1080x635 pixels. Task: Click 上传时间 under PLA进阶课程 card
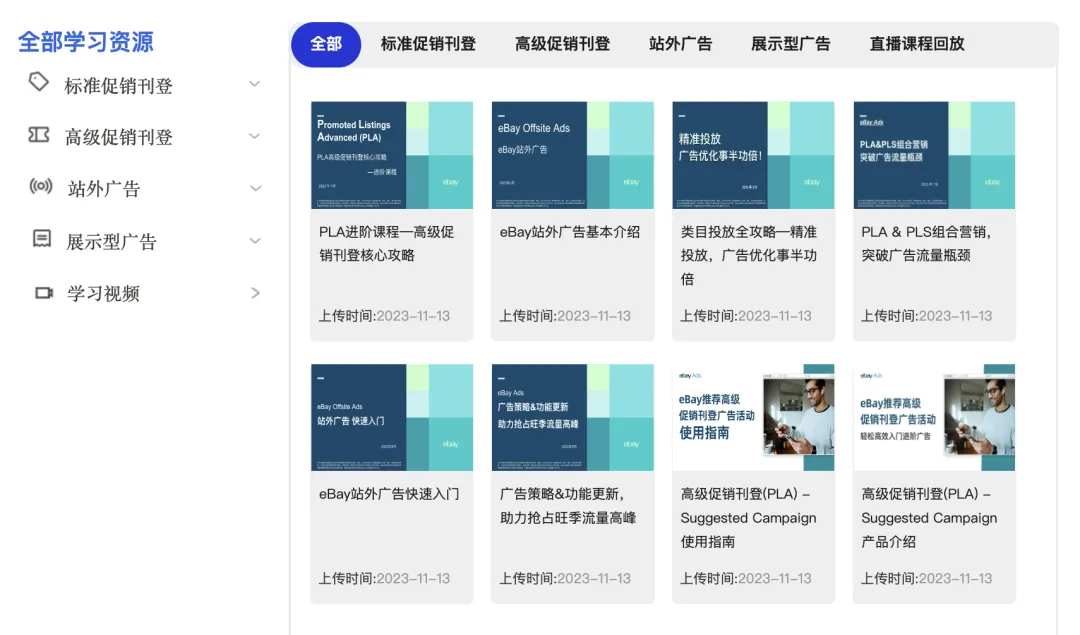[384, 316]
